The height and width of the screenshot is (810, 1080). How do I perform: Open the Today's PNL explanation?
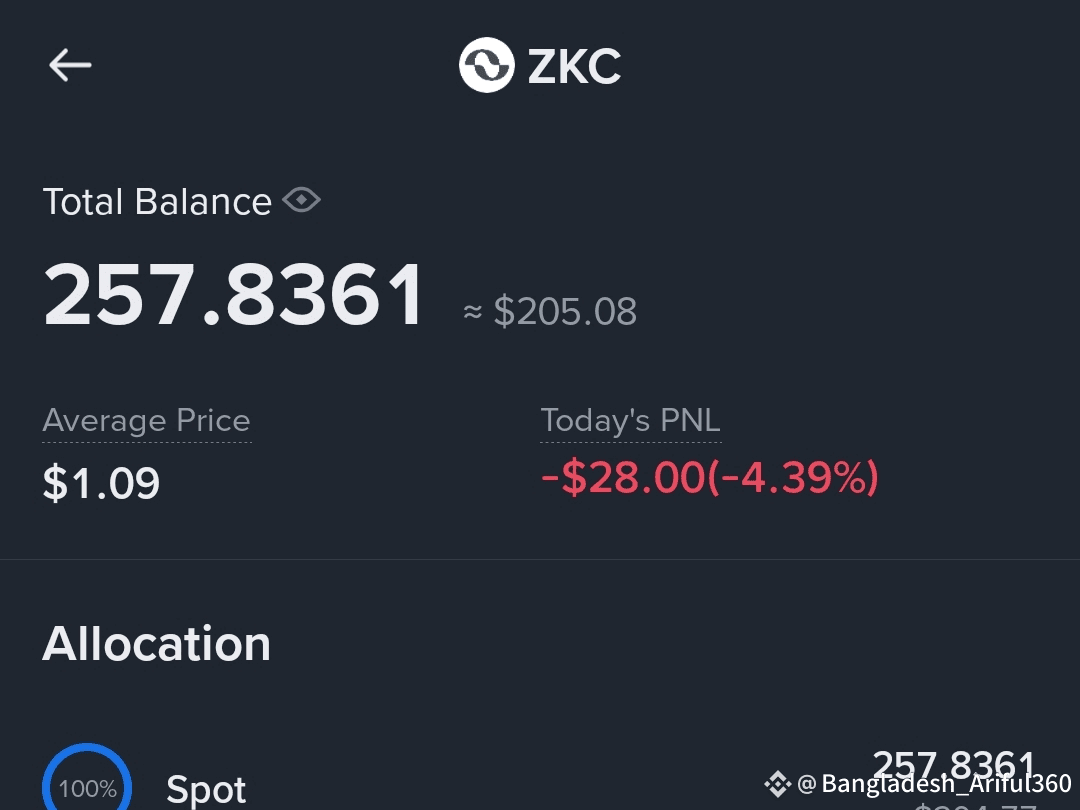pos(630,420)
